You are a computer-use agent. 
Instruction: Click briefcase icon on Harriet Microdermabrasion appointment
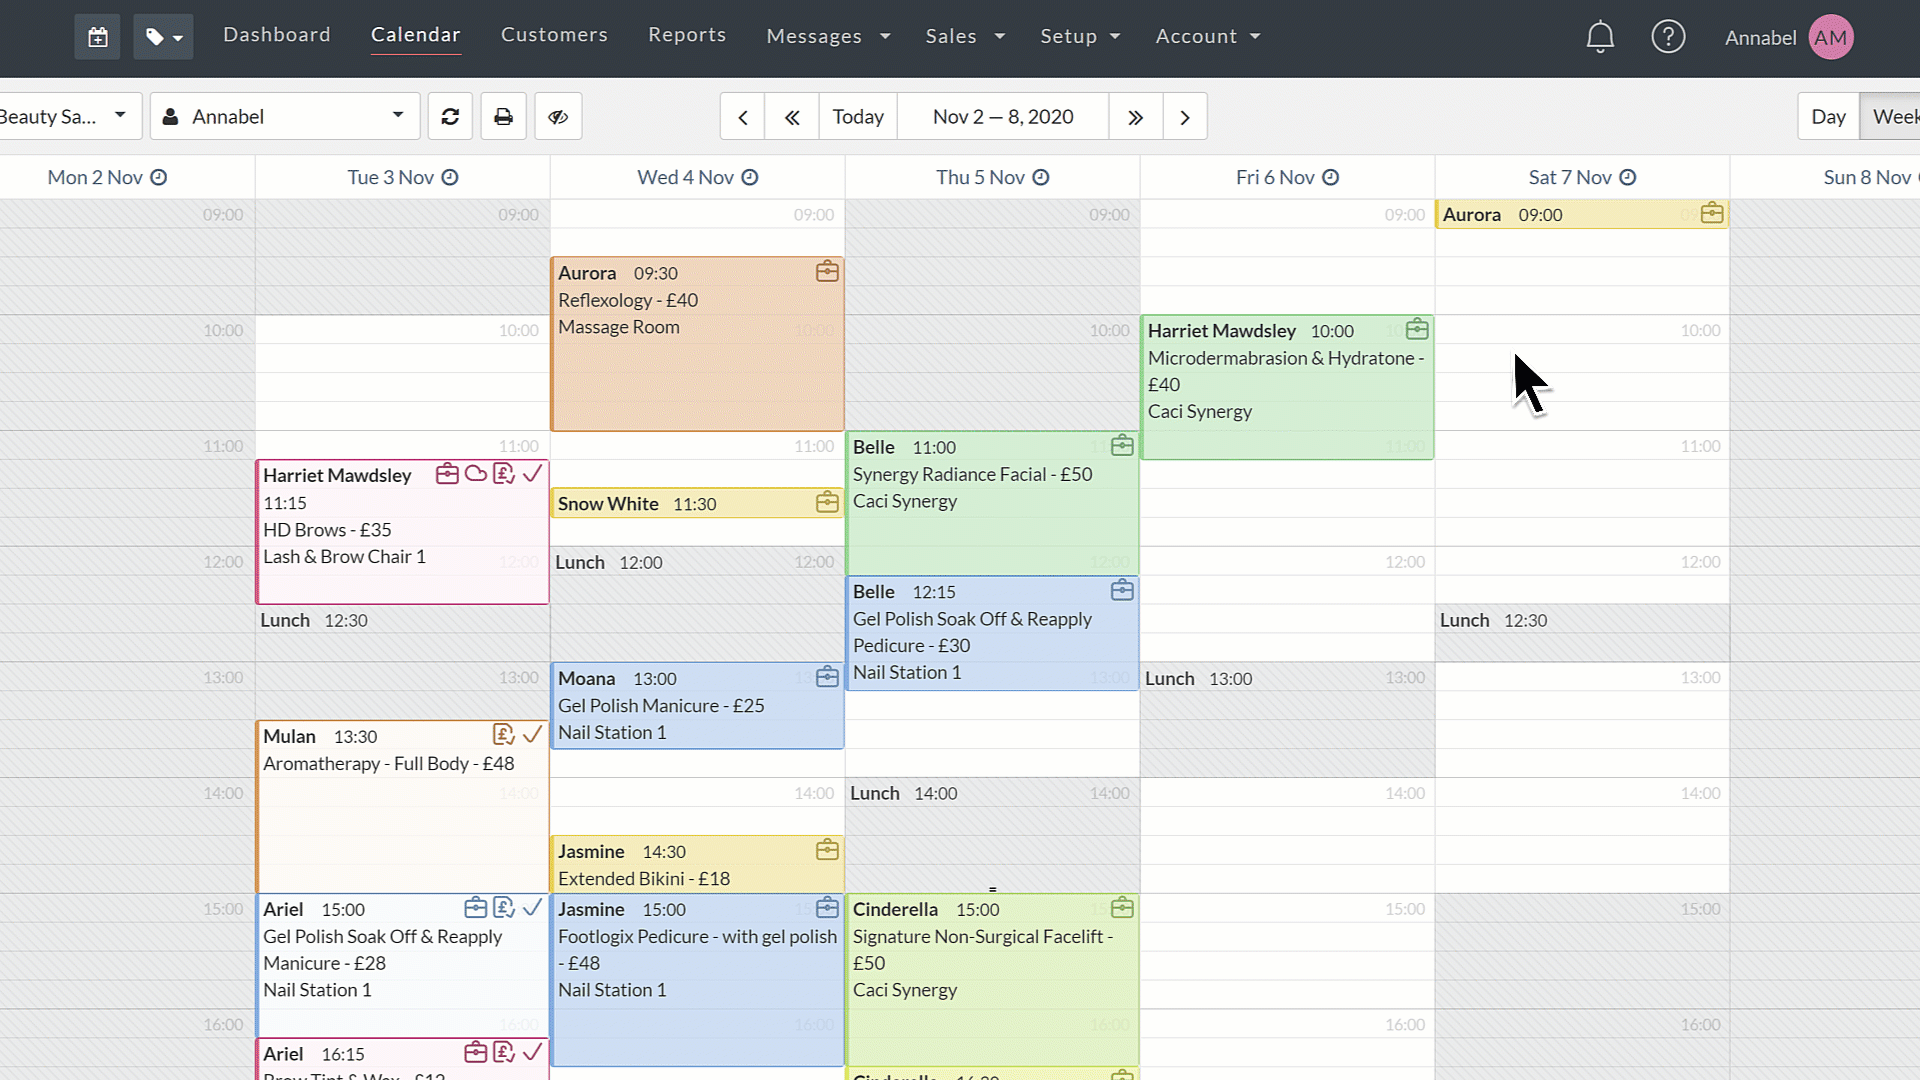(x=1417, y=329)
